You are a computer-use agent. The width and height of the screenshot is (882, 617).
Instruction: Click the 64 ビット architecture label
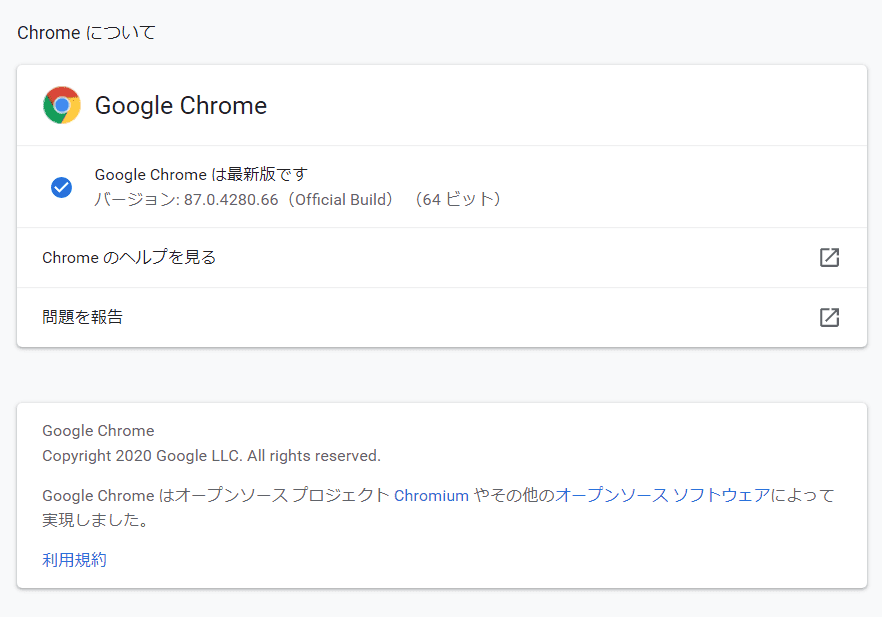459,199
